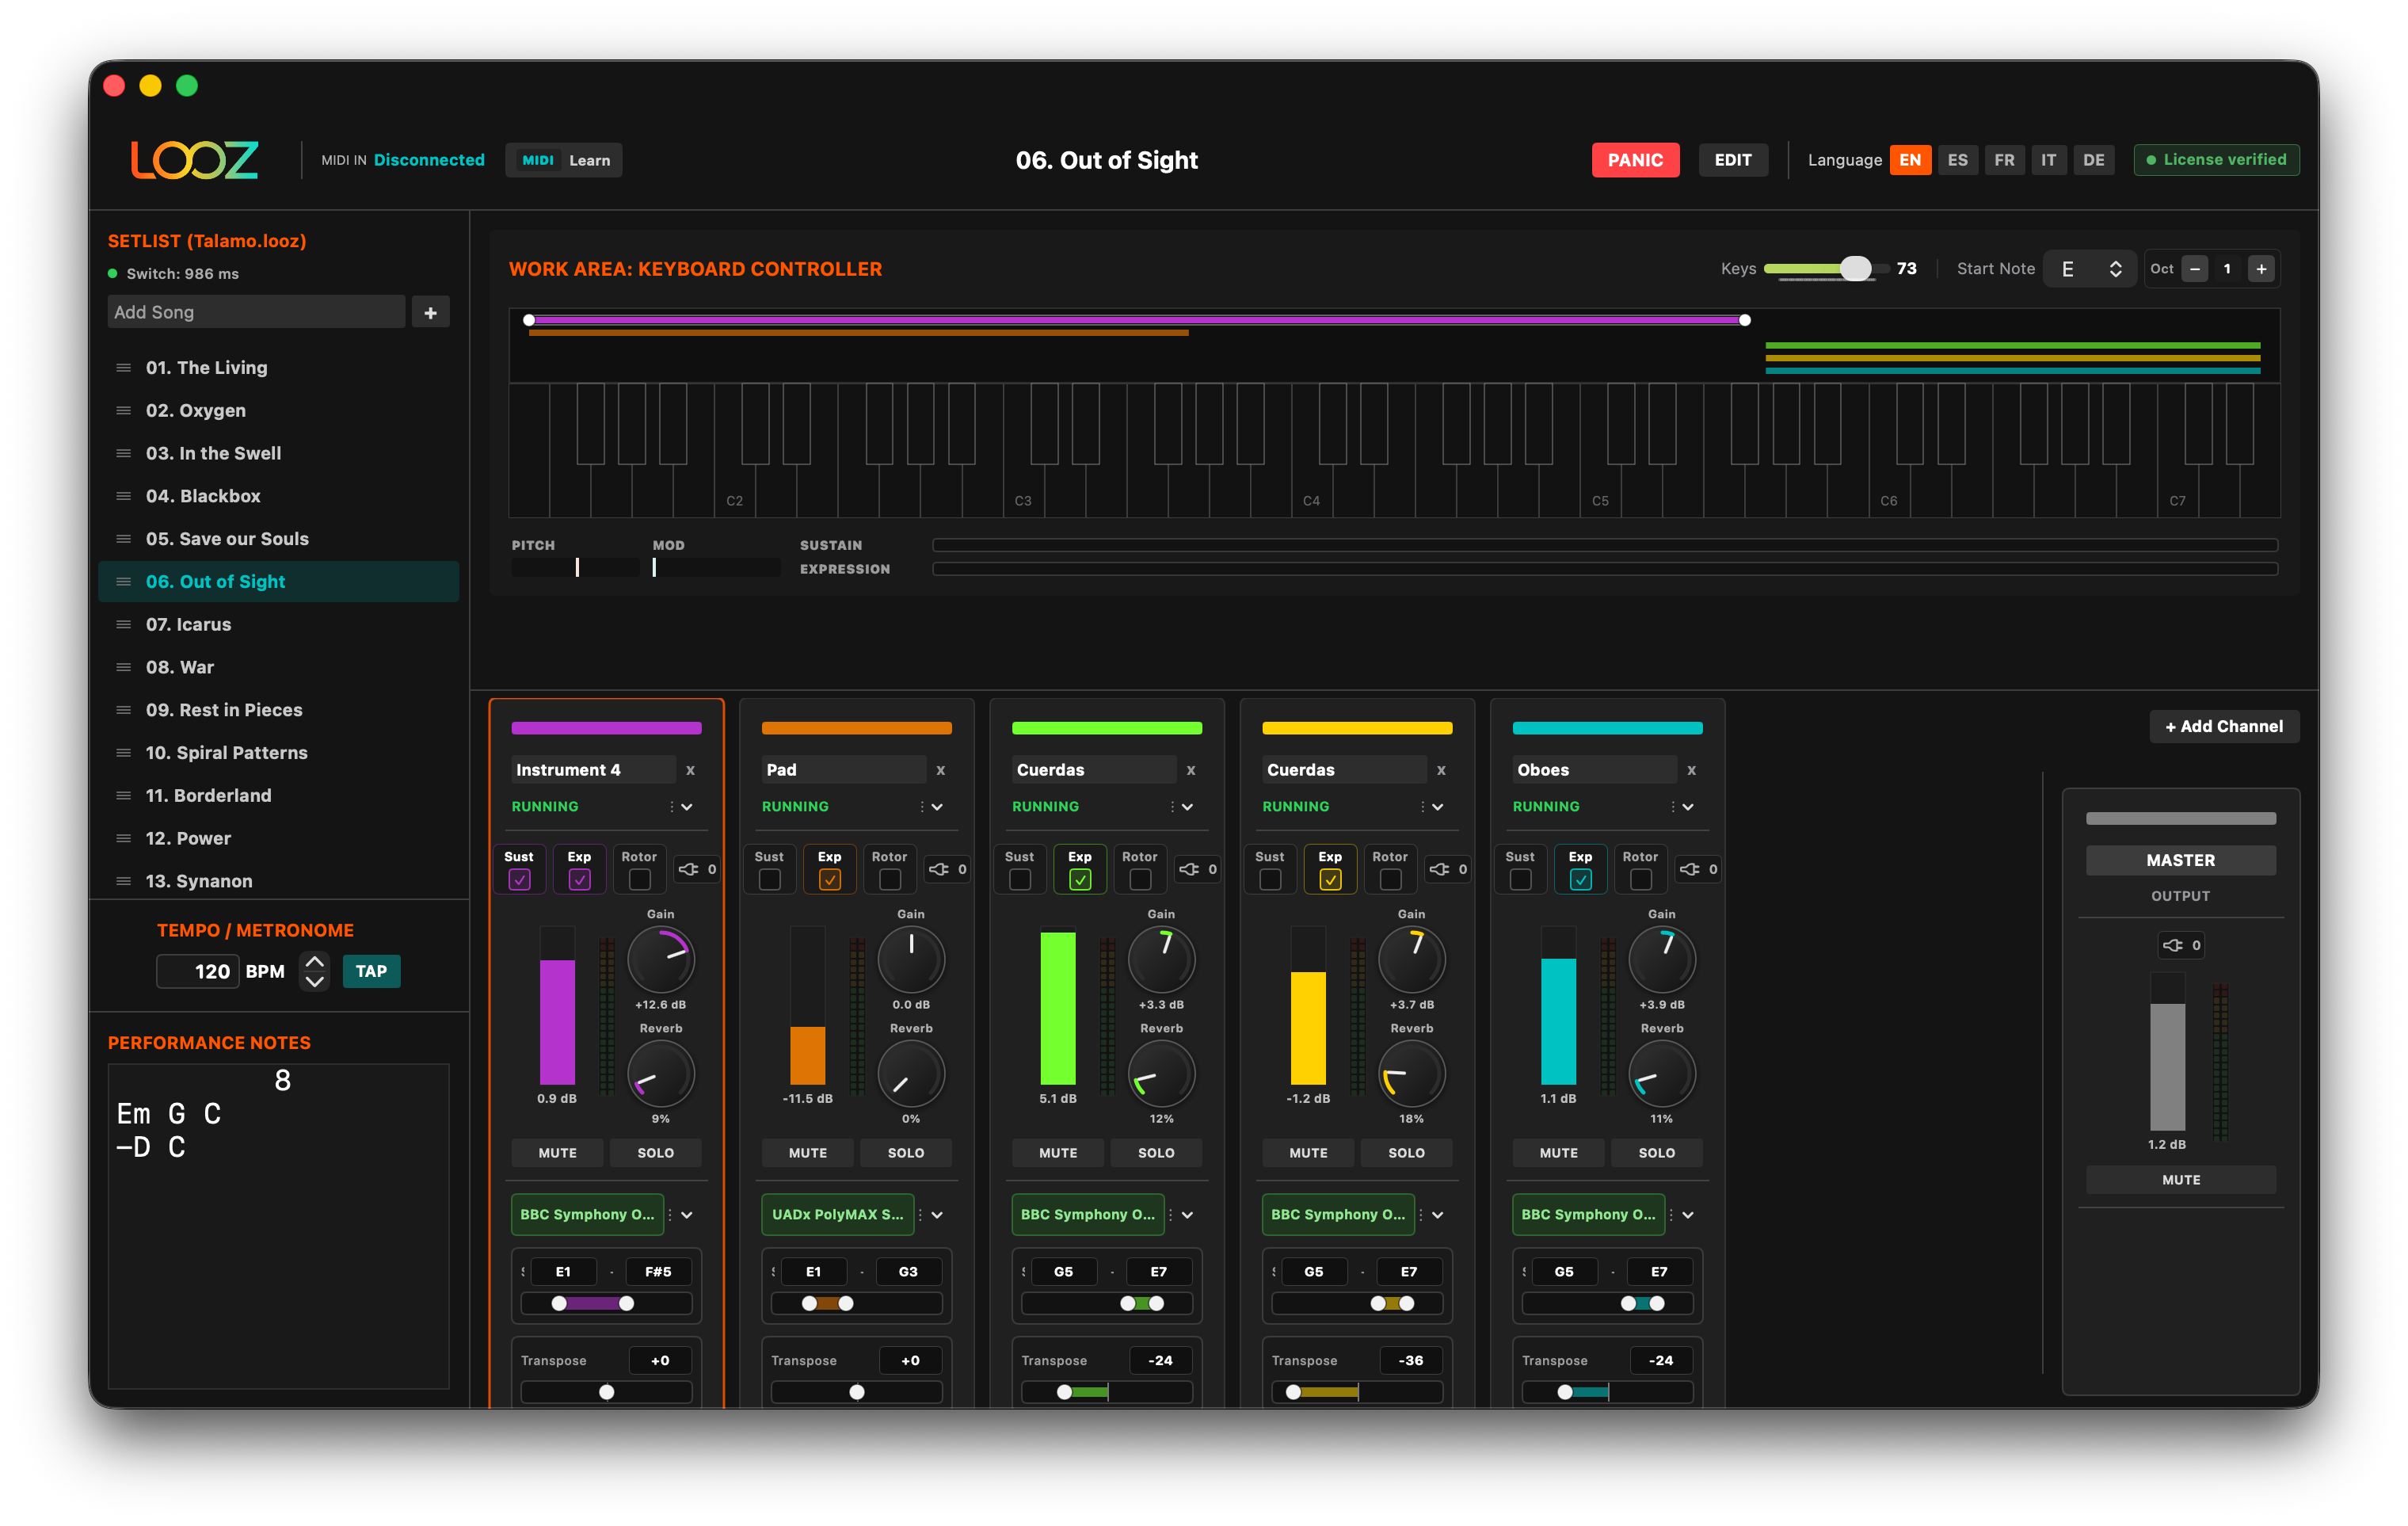Click drag handle icon for 04. Blackbox
This screenshot has height=1526, width=2408.
pos(124,496)
